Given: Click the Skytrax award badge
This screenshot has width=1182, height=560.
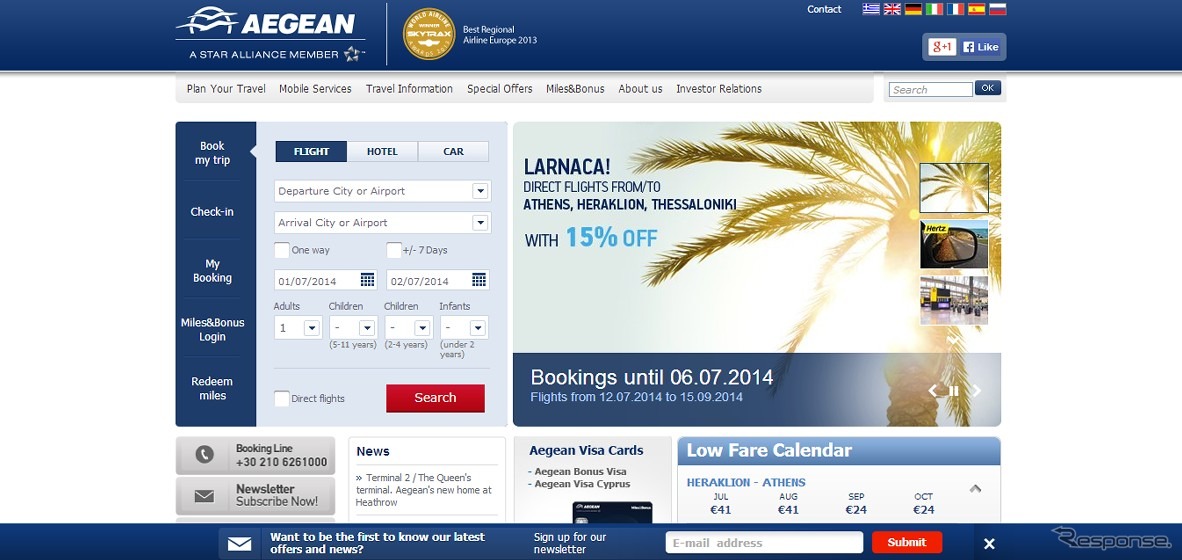Looking at the screenshot, I should click(429, 34).
